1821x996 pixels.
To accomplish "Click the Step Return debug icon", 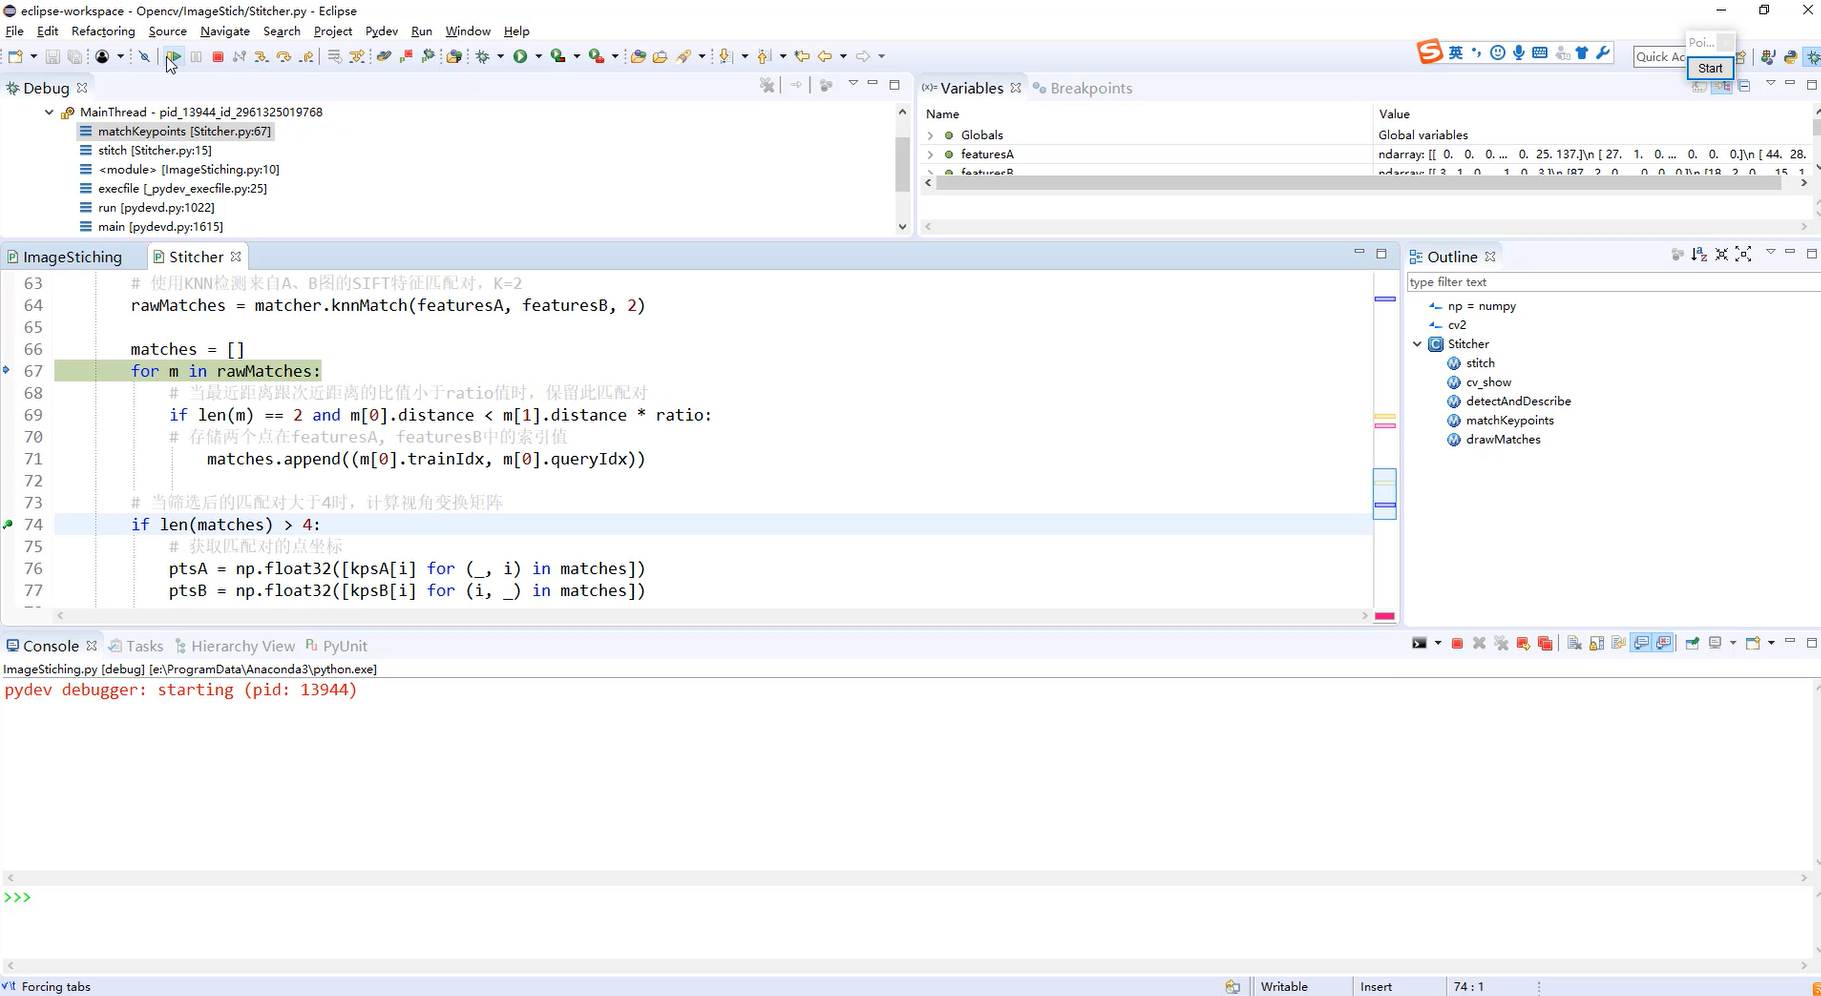I will click(307, 56).
